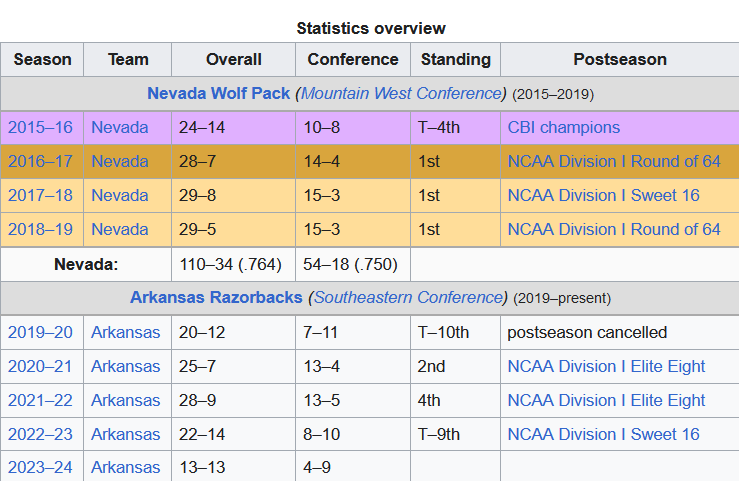
Task: Click the bold Nevada: totals label
Action: [86, 264]
